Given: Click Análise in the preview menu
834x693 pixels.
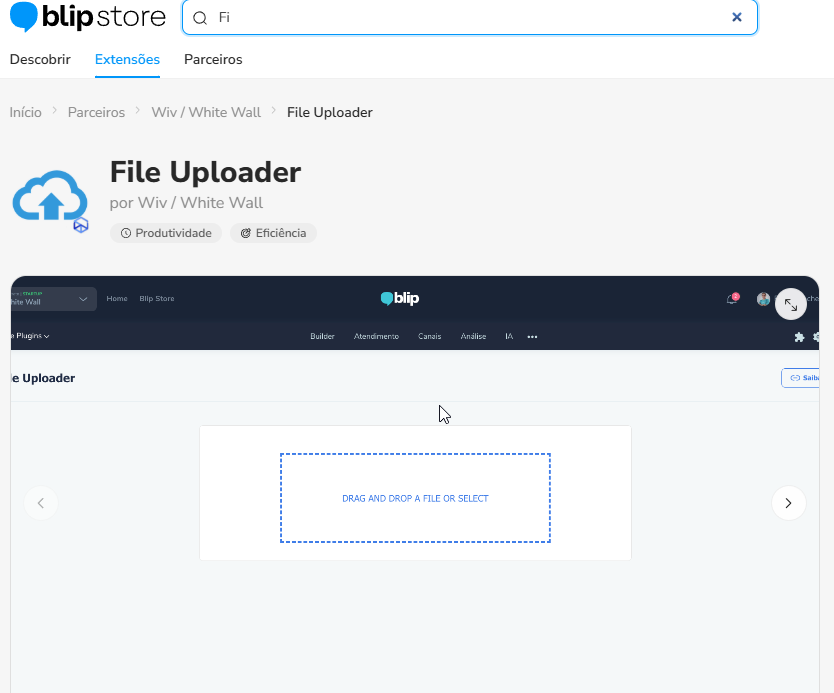Looking at the screenshot, I should [473, 337].
